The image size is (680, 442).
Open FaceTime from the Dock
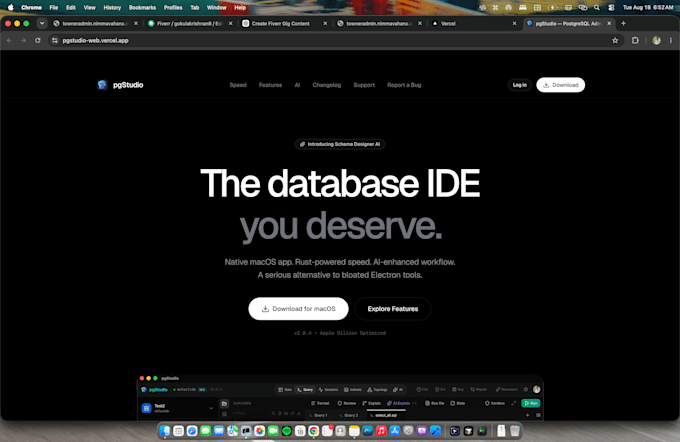pos(273,431)
